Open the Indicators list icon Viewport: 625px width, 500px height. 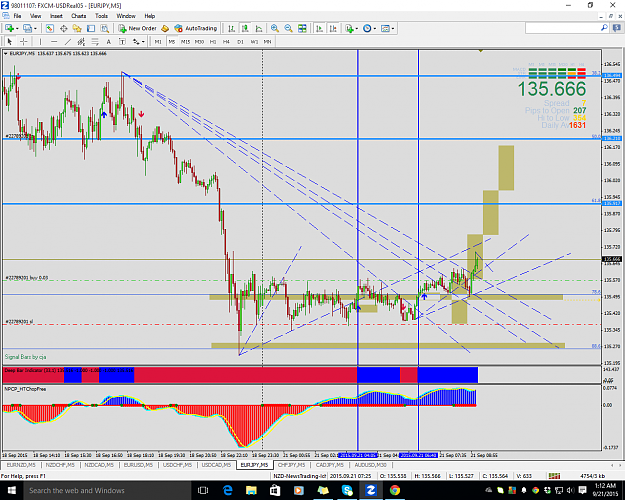[x=350, y=28]
